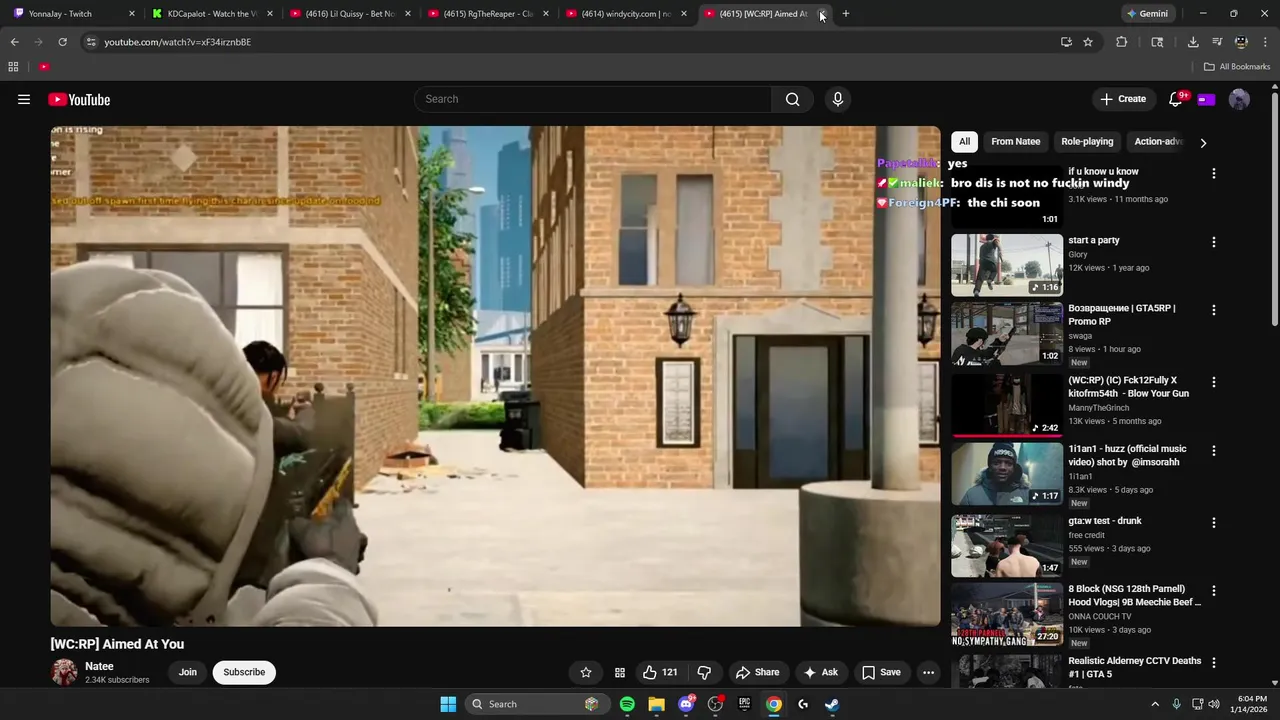1280x720 pixels.
Task: Show more filter chips with right arrow
Action: click(x=1203, y=142)
